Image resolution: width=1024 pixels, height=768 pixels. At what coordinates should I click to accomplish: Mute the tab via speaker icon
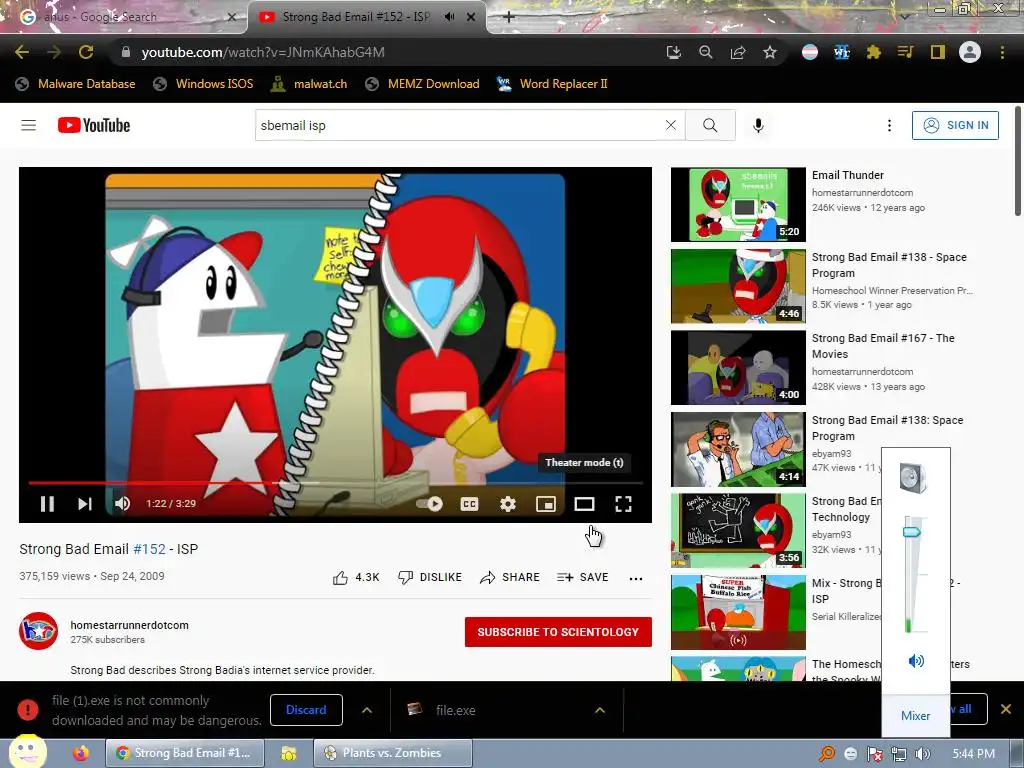[449, 17]
